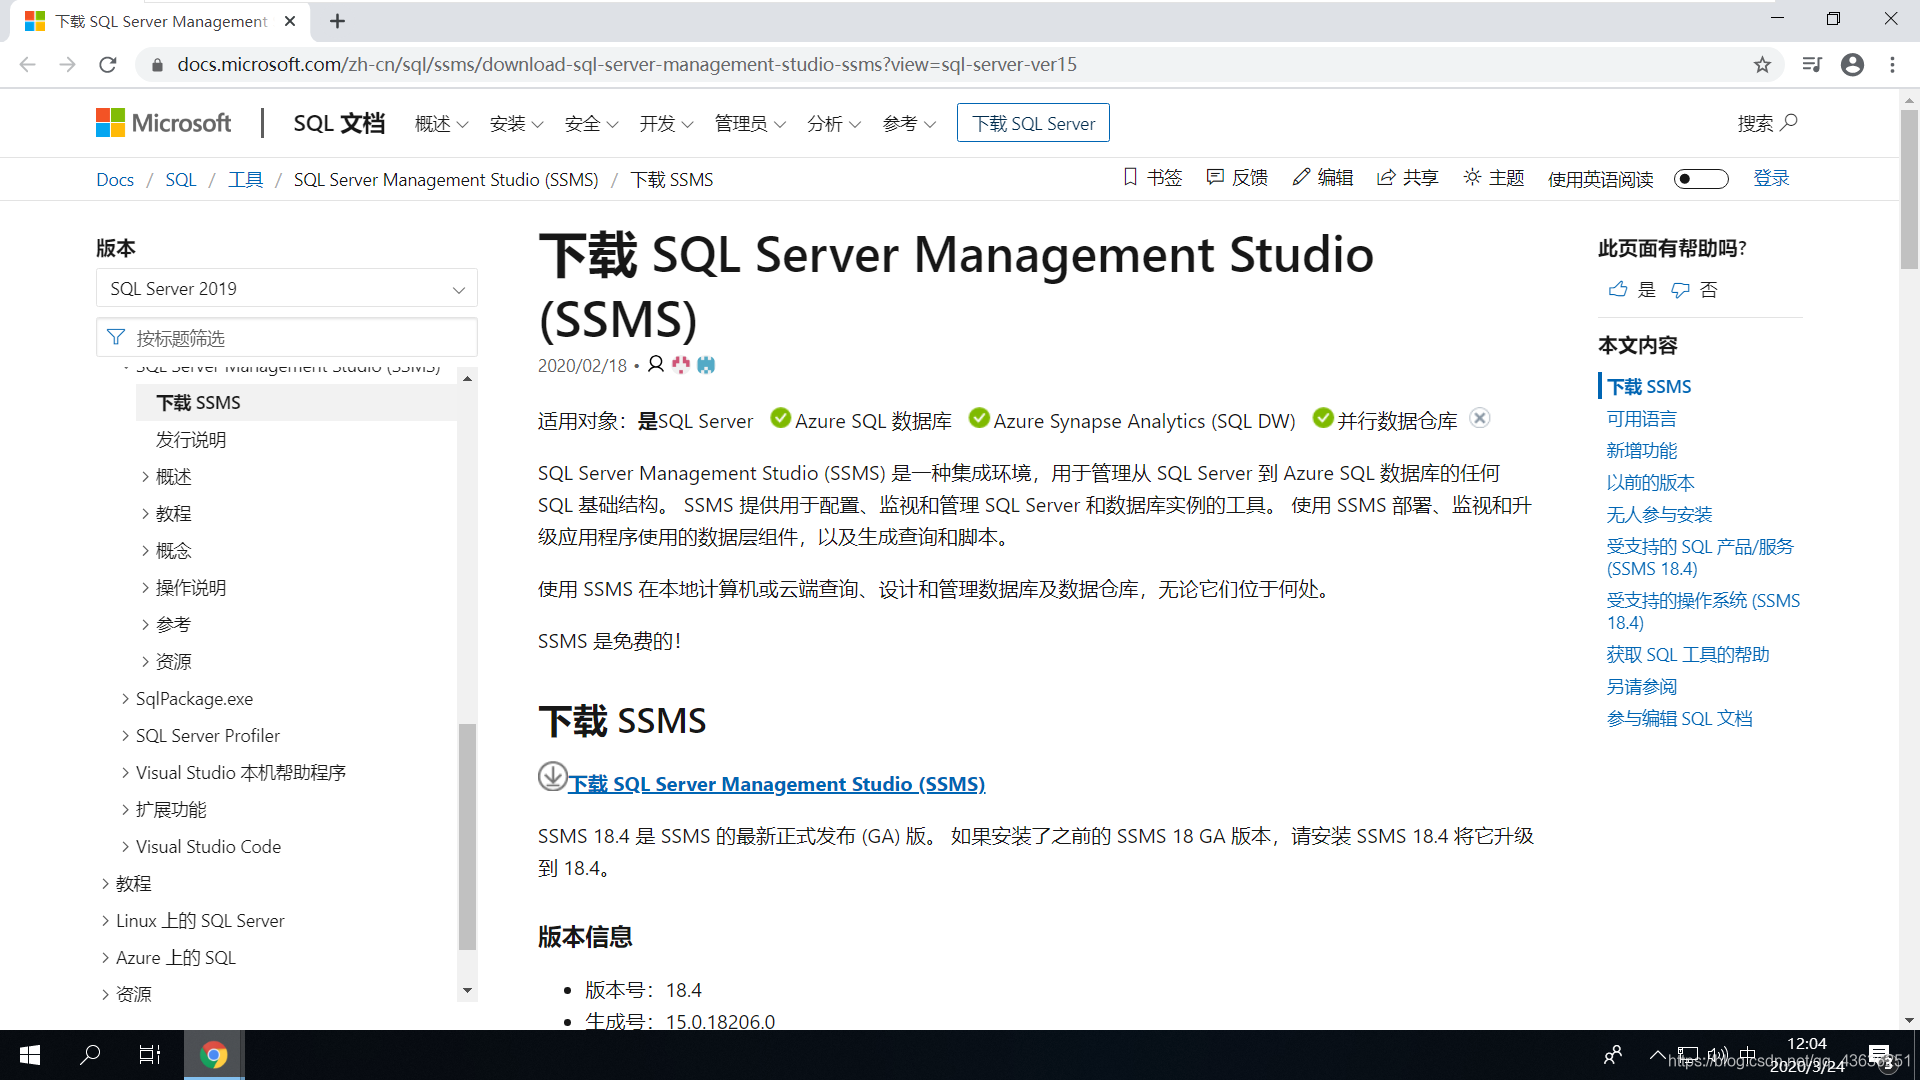Image resolution: width=1920 pixels, height=1080 pixels.
Task: Click the 下载 SQL Server Management Studio (SSMS) link
Action: [x=776, y=784]
